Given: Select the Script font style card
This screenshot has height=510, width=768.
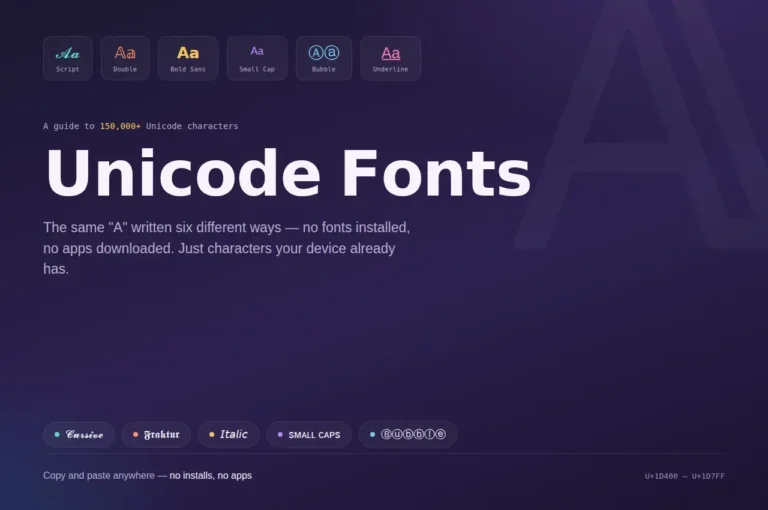Looking at the screenshot, I should pos(68,58).
